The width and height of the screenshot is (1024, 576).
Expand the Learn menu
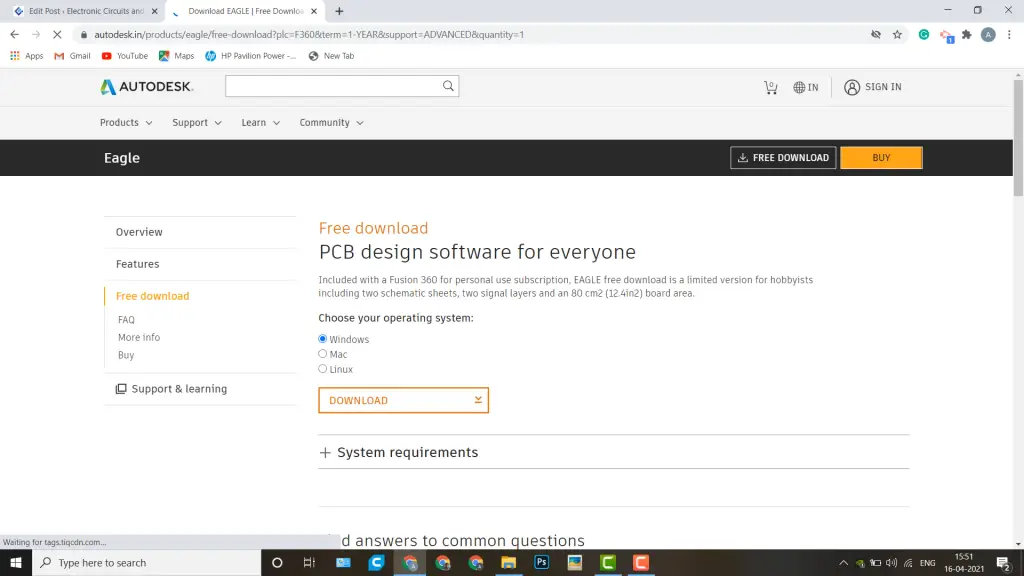[261, 123]
